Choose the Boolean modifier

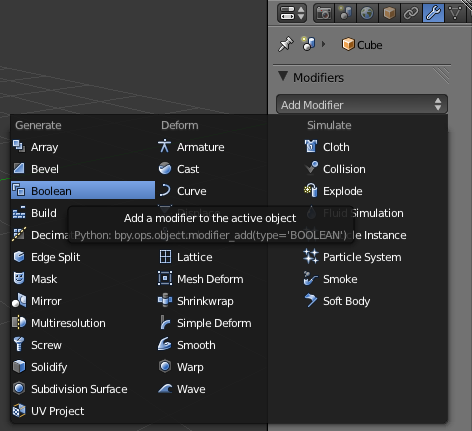tap(83, 191)
